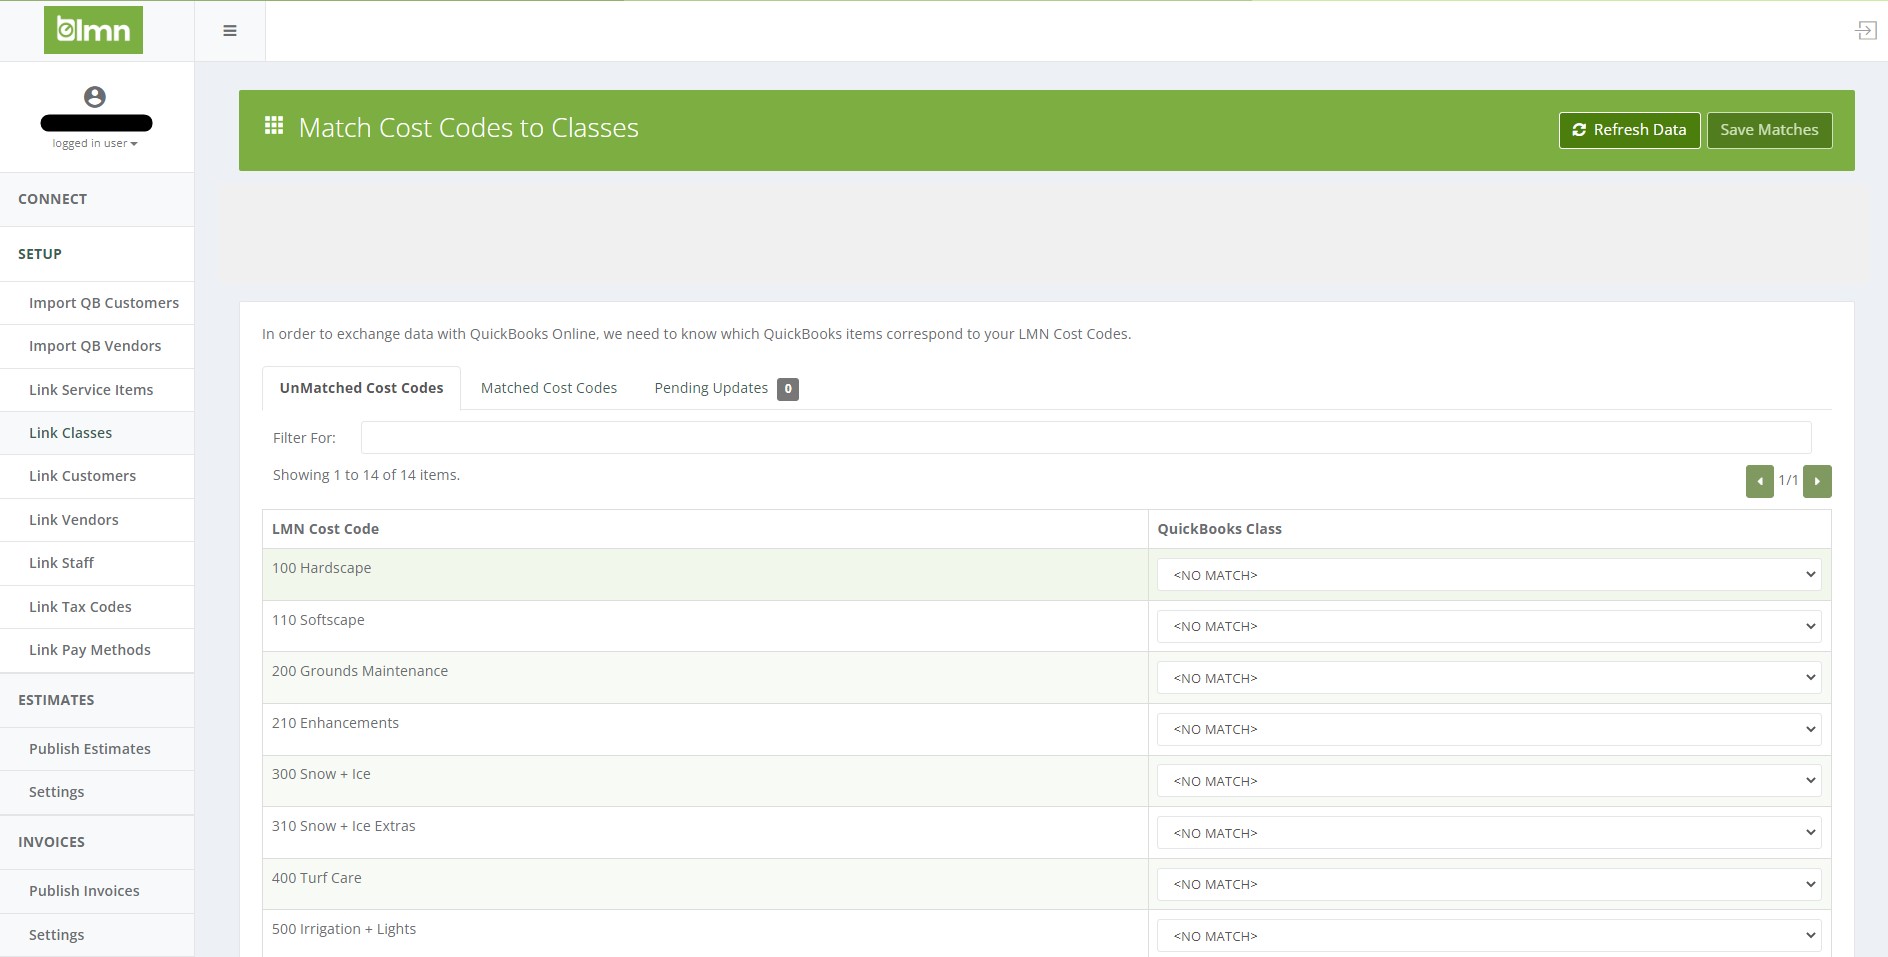Click the Filter For input field
Screen dimensions: 1888x957
click(1085, 437)
